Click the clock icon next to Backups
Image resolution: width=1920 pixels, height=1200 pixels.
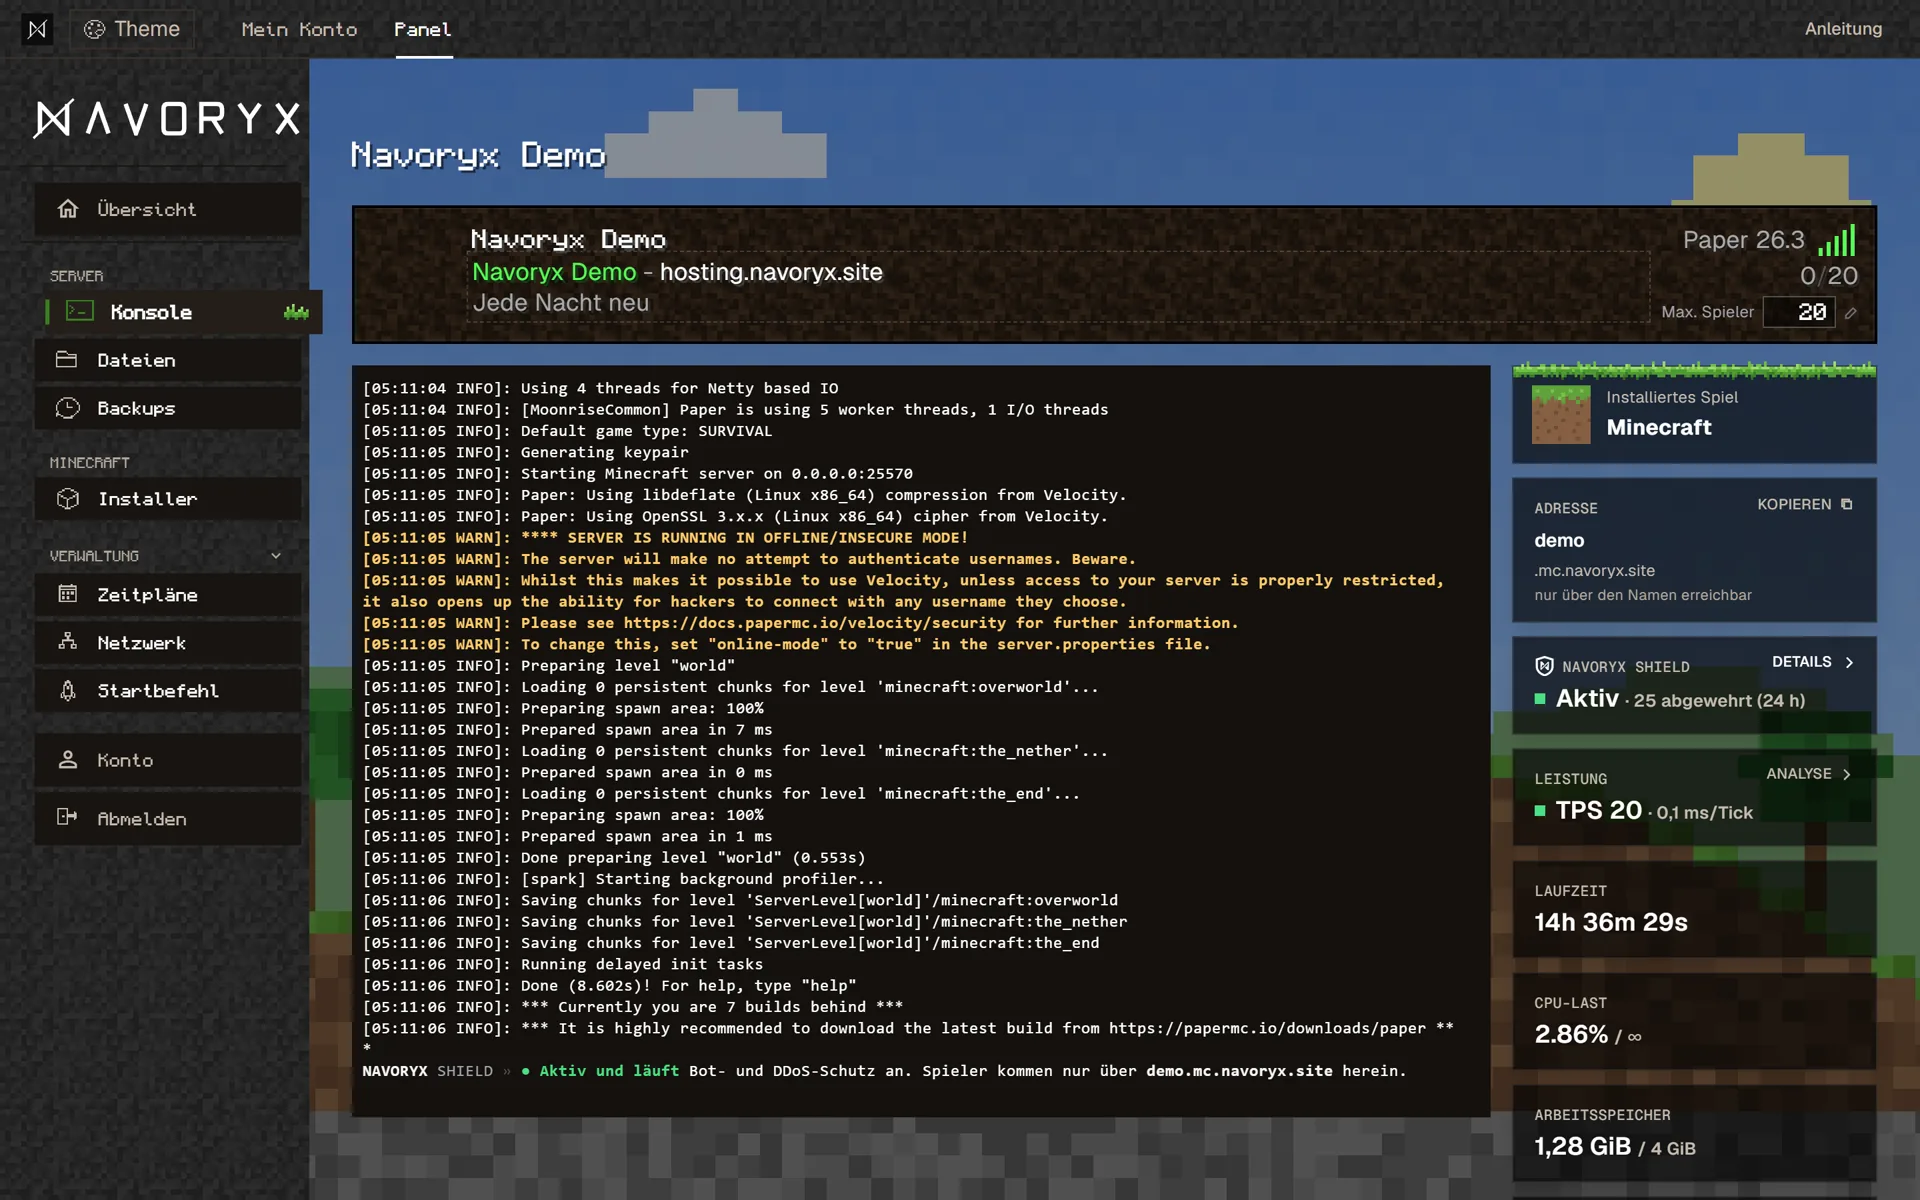point(68,408)
